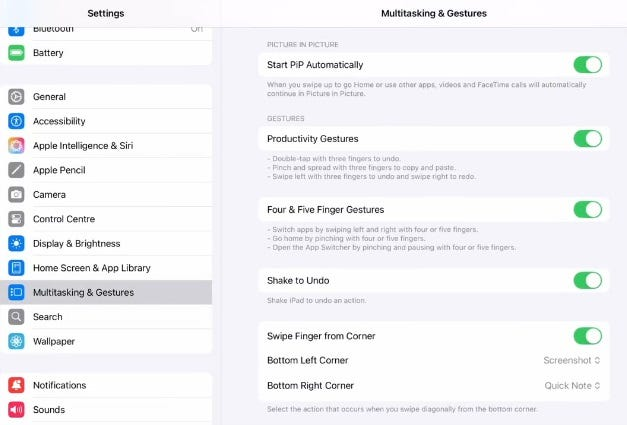The image size is (627, 425).
Task: Disable Start PiP Automatically switch
Action: click(587, 65)
